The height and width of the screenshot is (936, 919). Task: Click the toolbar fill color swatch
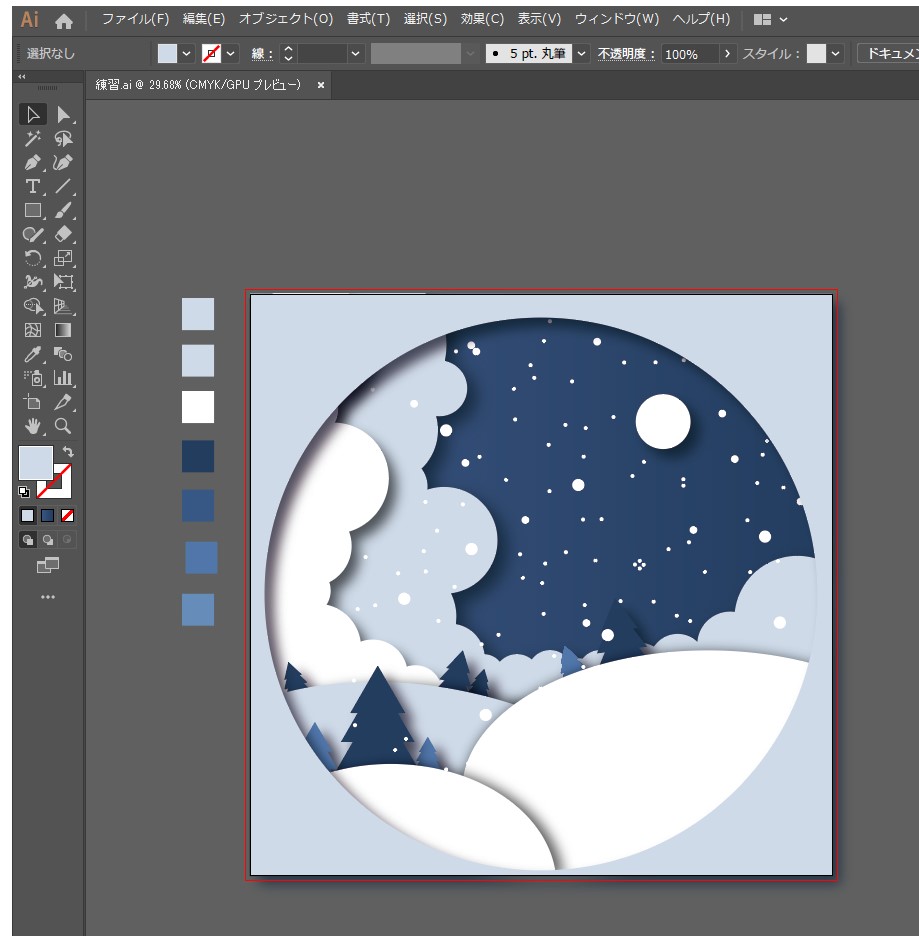(36, 463)
